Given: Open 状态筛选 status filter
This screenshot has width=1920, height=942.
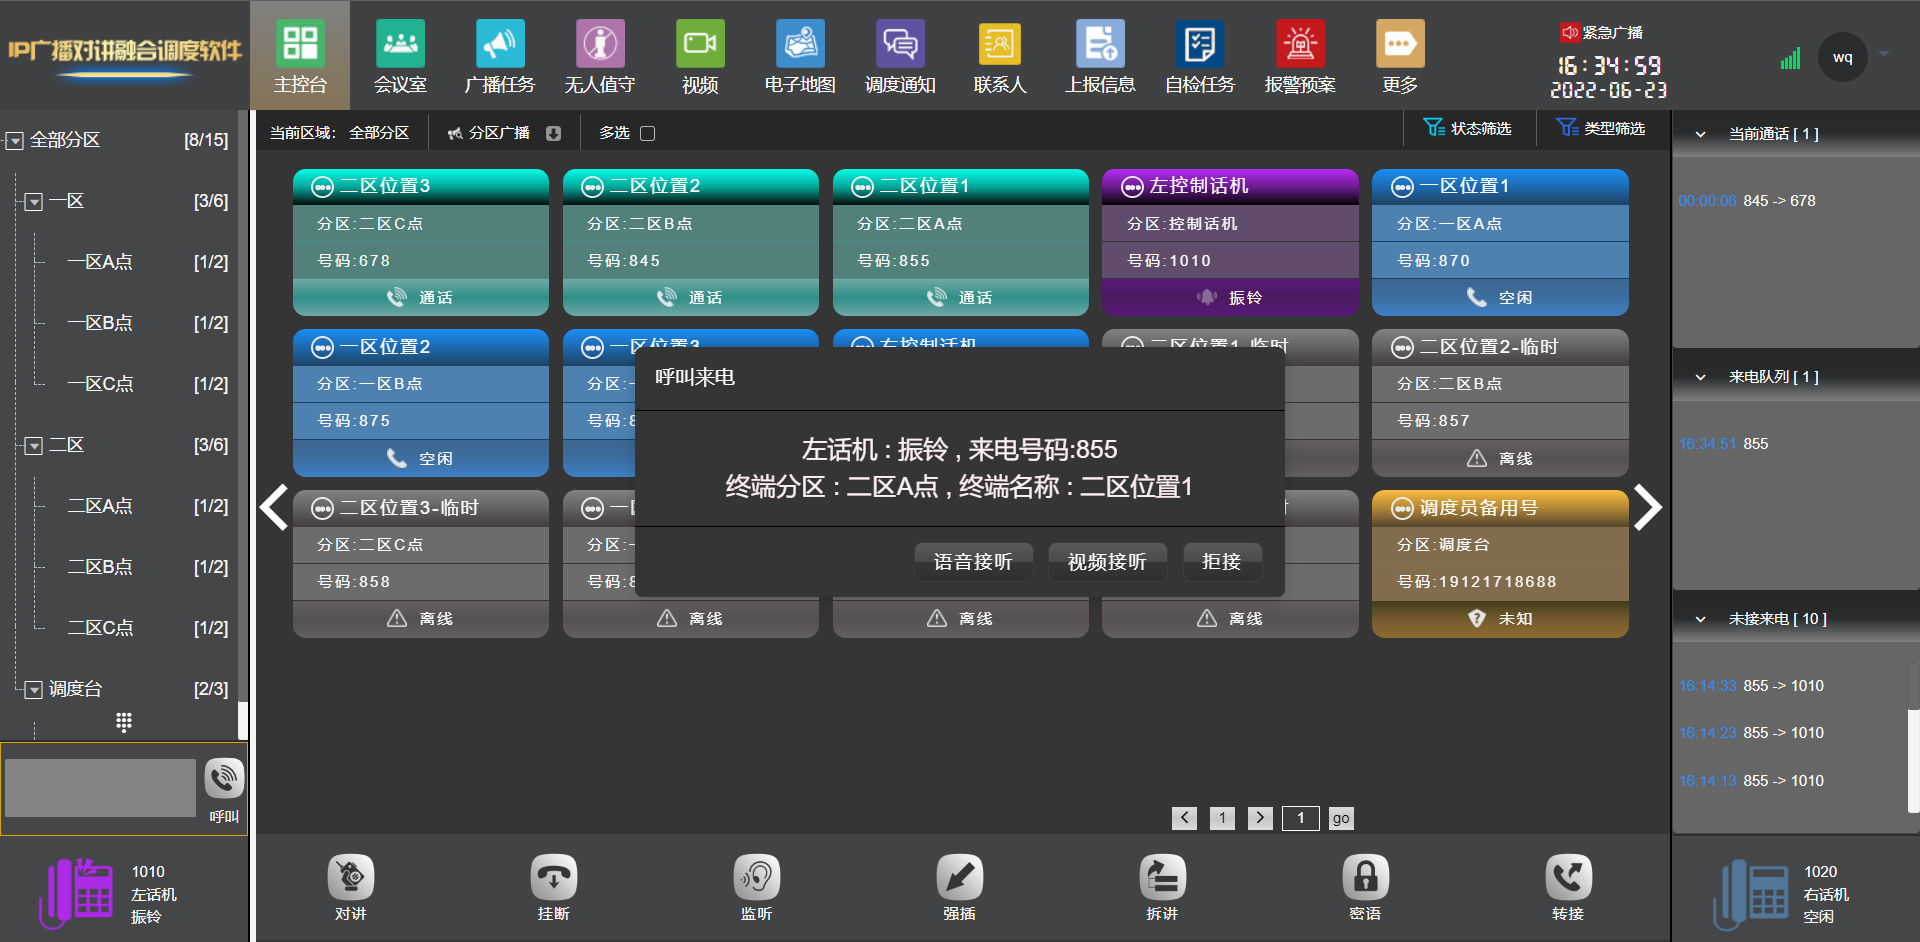Looking at the screenshot, I should [x=1468, y=128].
